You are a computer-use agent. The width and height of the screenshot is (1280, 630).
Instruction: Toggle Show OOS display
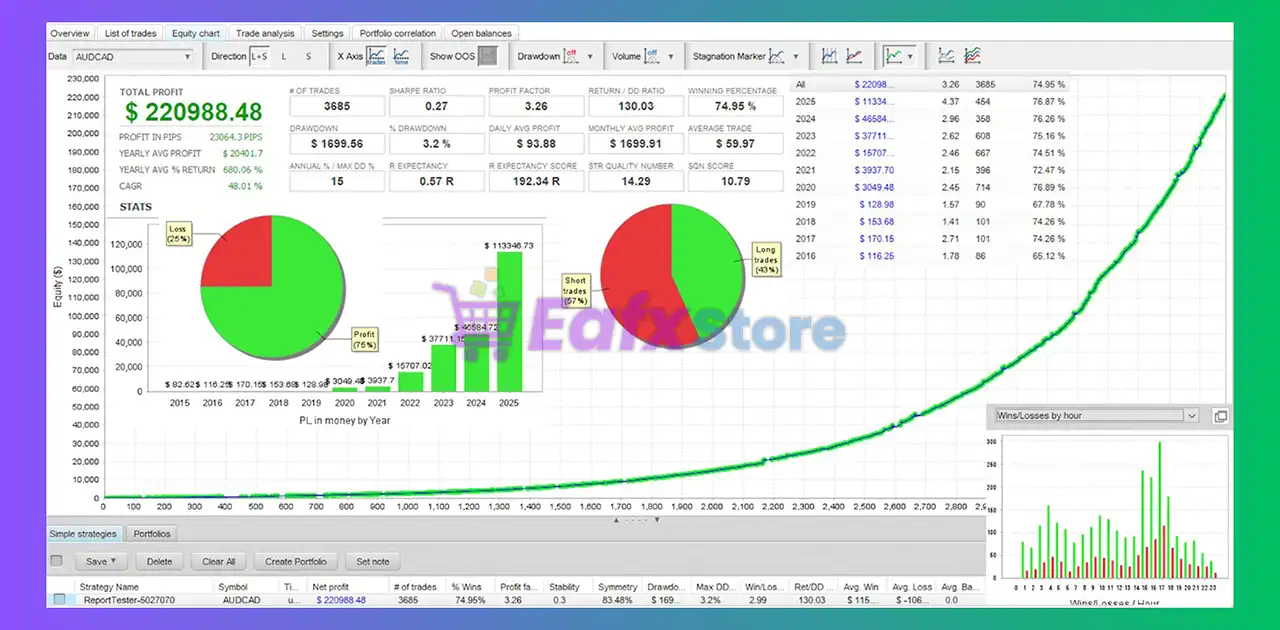click(486, 57)
